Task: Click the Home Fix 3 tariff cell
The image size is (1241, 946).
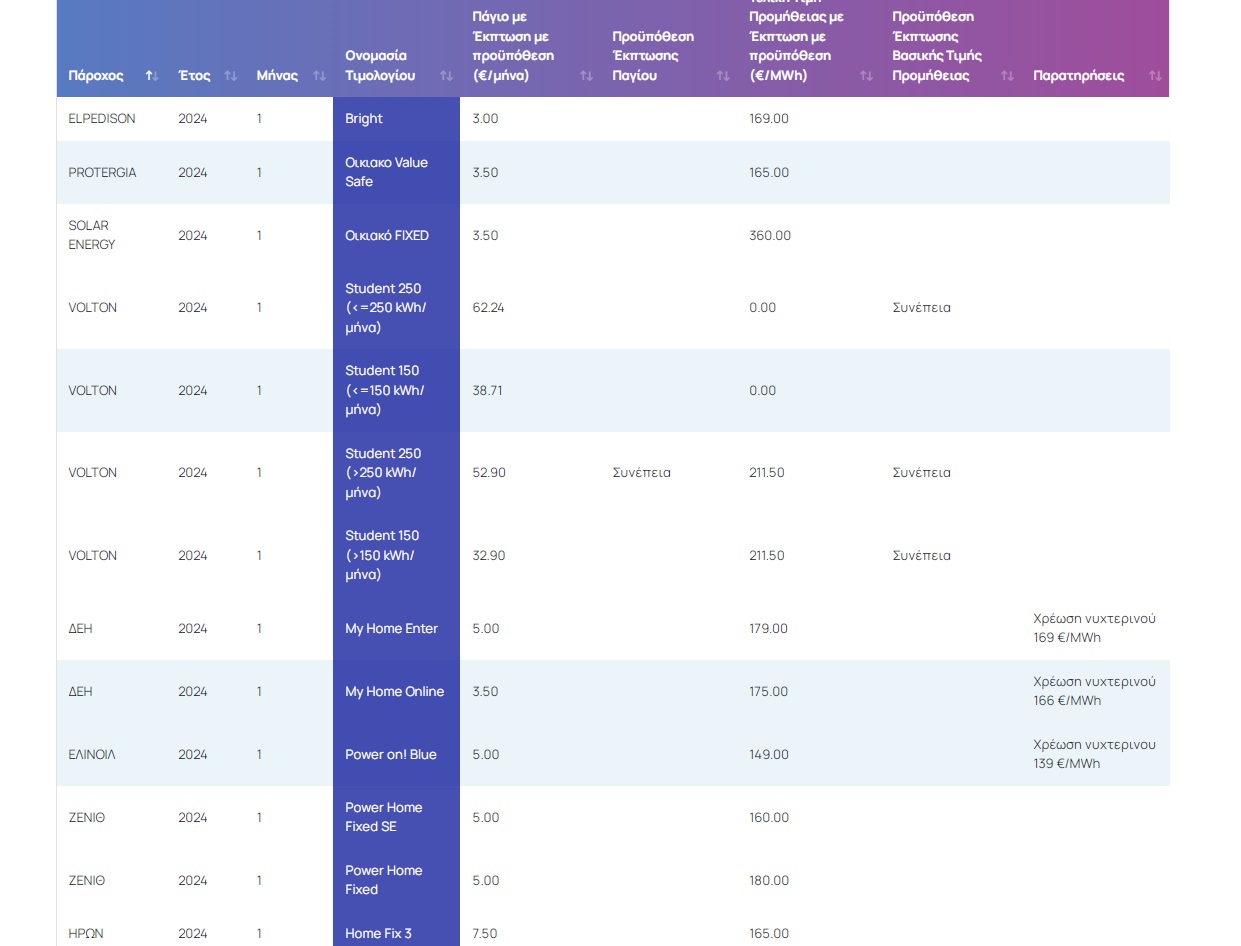Action: [378, 933]
